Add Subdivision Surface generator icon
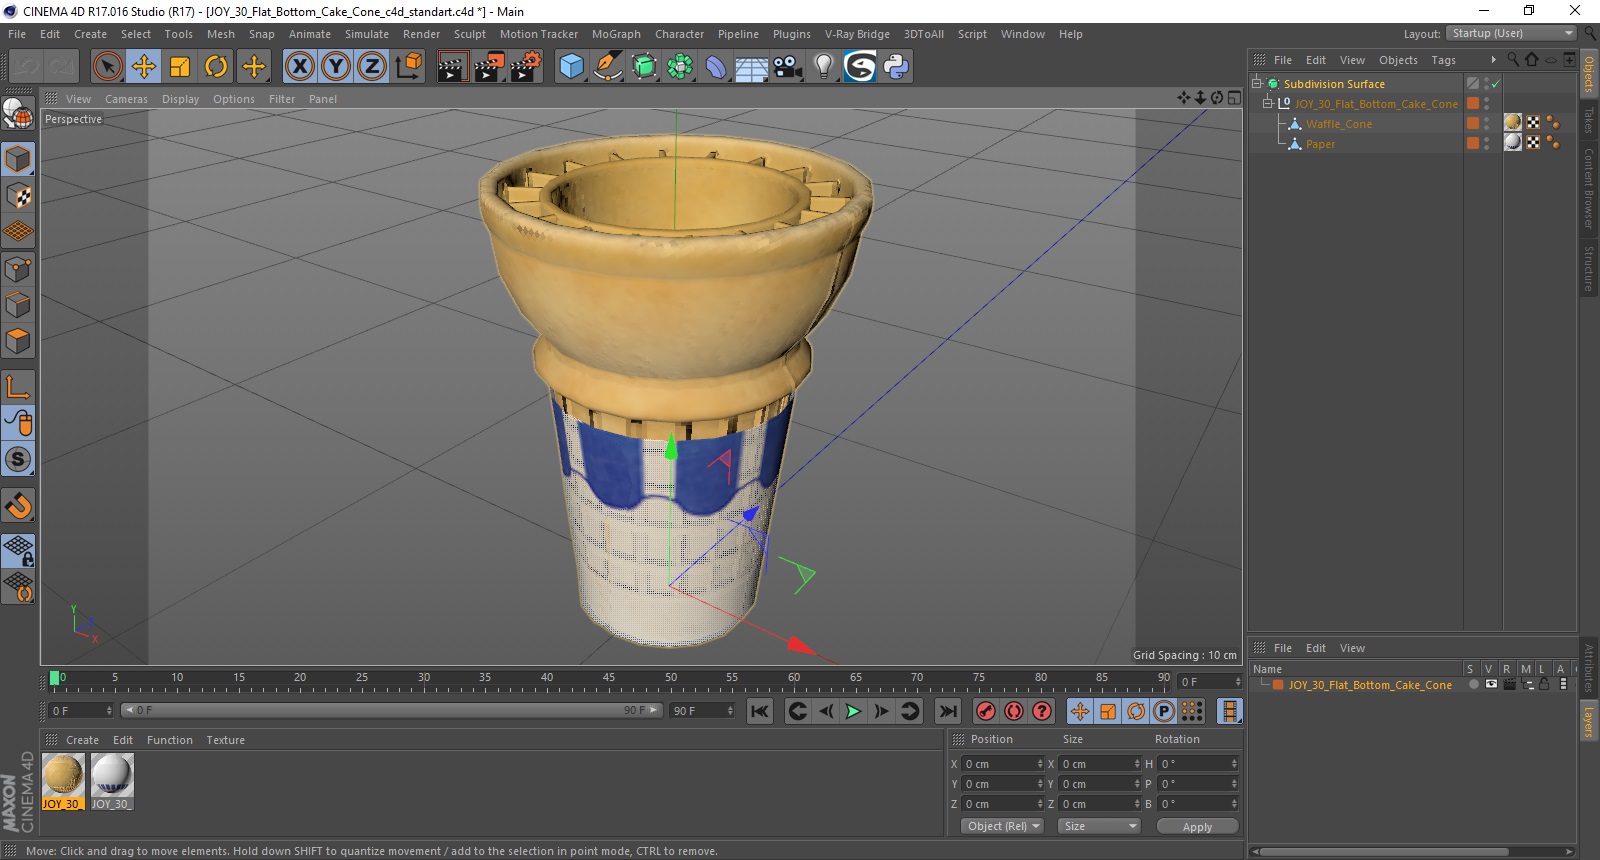Viewport: 1600px width, 860px height. click(x=644, y=67)
